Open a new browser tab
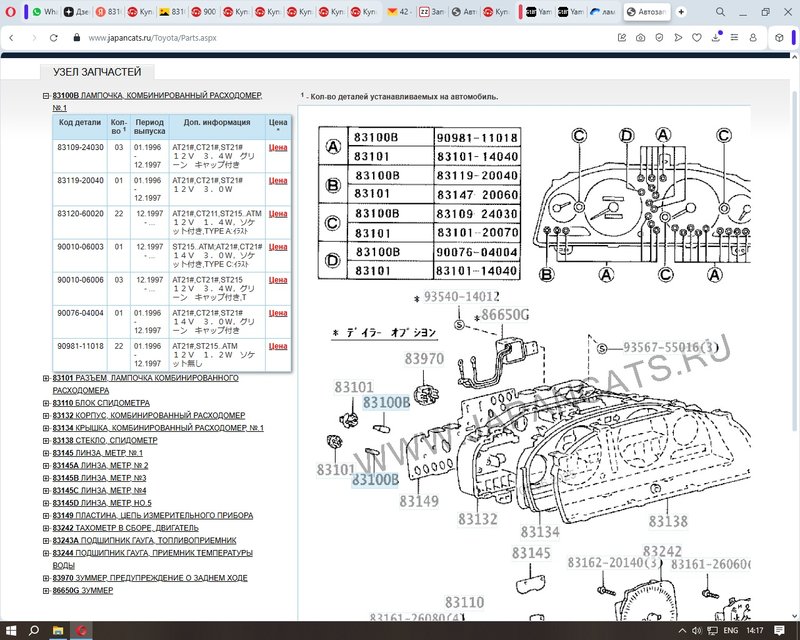 coord(681,11)
